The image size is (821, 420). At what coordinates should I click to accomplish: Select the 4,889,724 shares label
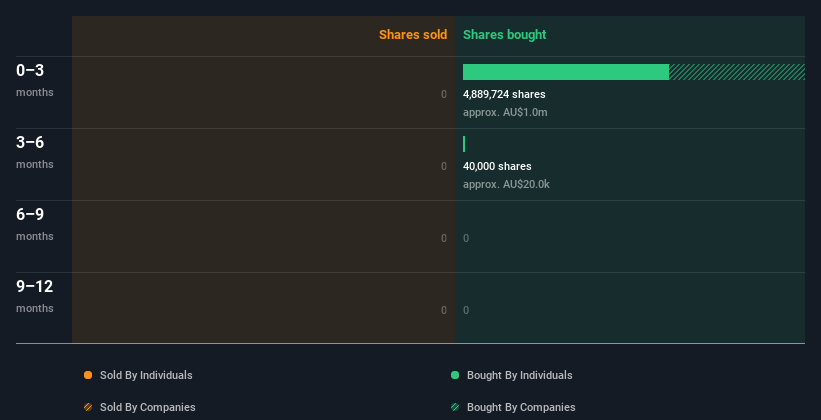tap(504, 94)
